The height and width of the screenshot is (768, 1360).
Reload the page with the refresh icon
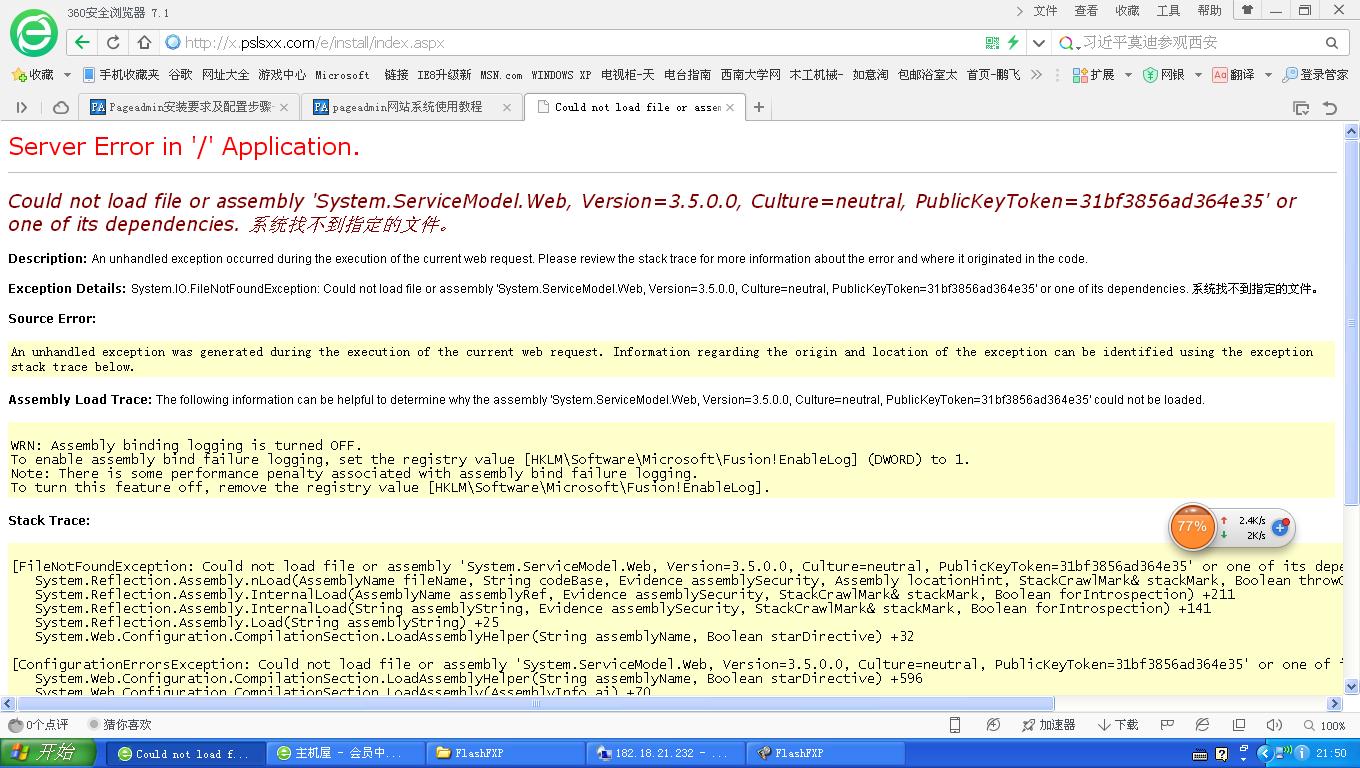point(113,43)
